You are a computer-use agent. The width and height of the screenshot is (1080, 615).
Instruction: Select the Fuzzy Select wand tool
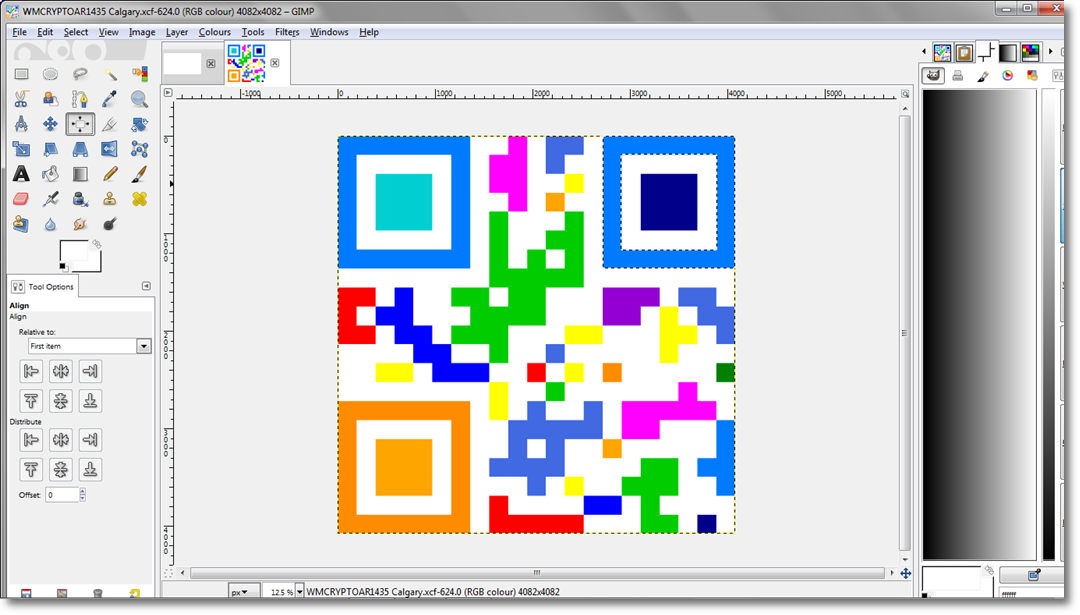click(110, 74)
